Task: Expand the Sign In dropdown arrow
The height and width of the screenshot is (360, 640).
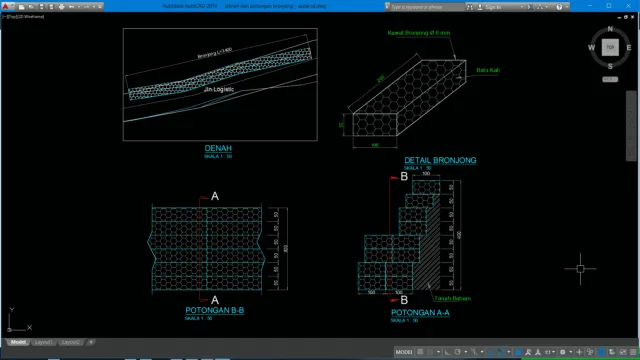Action: [521, 7]
